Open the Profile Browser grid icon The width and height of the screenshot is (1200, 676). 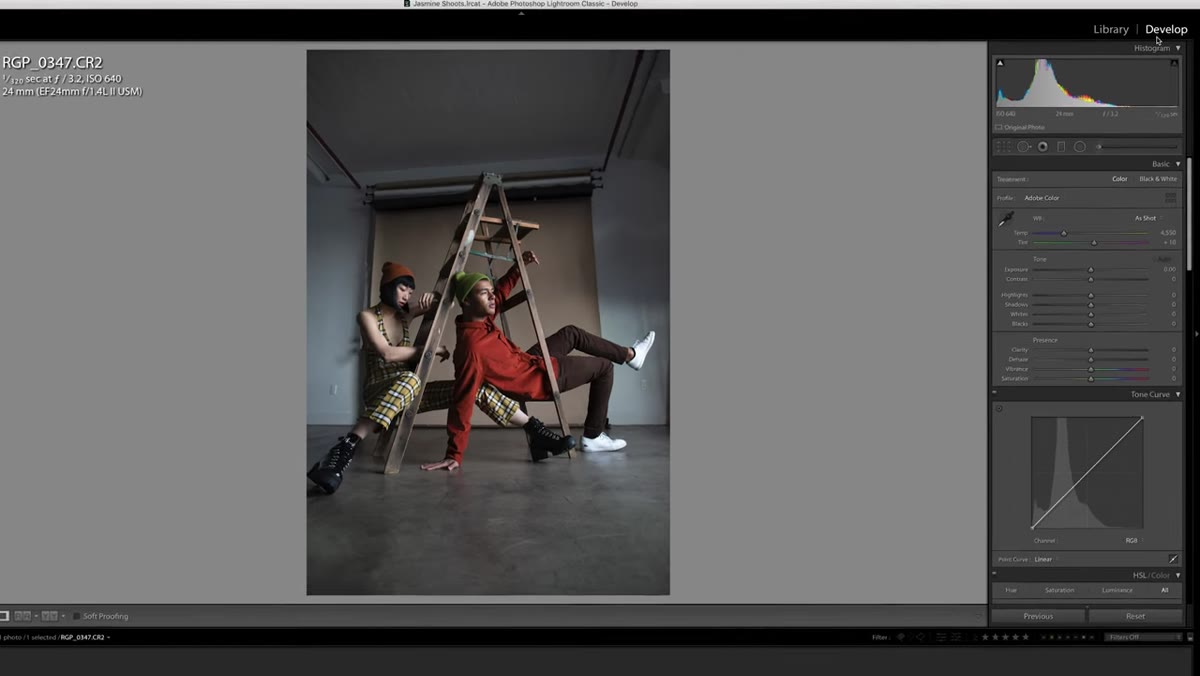(x=1170, y=198)
